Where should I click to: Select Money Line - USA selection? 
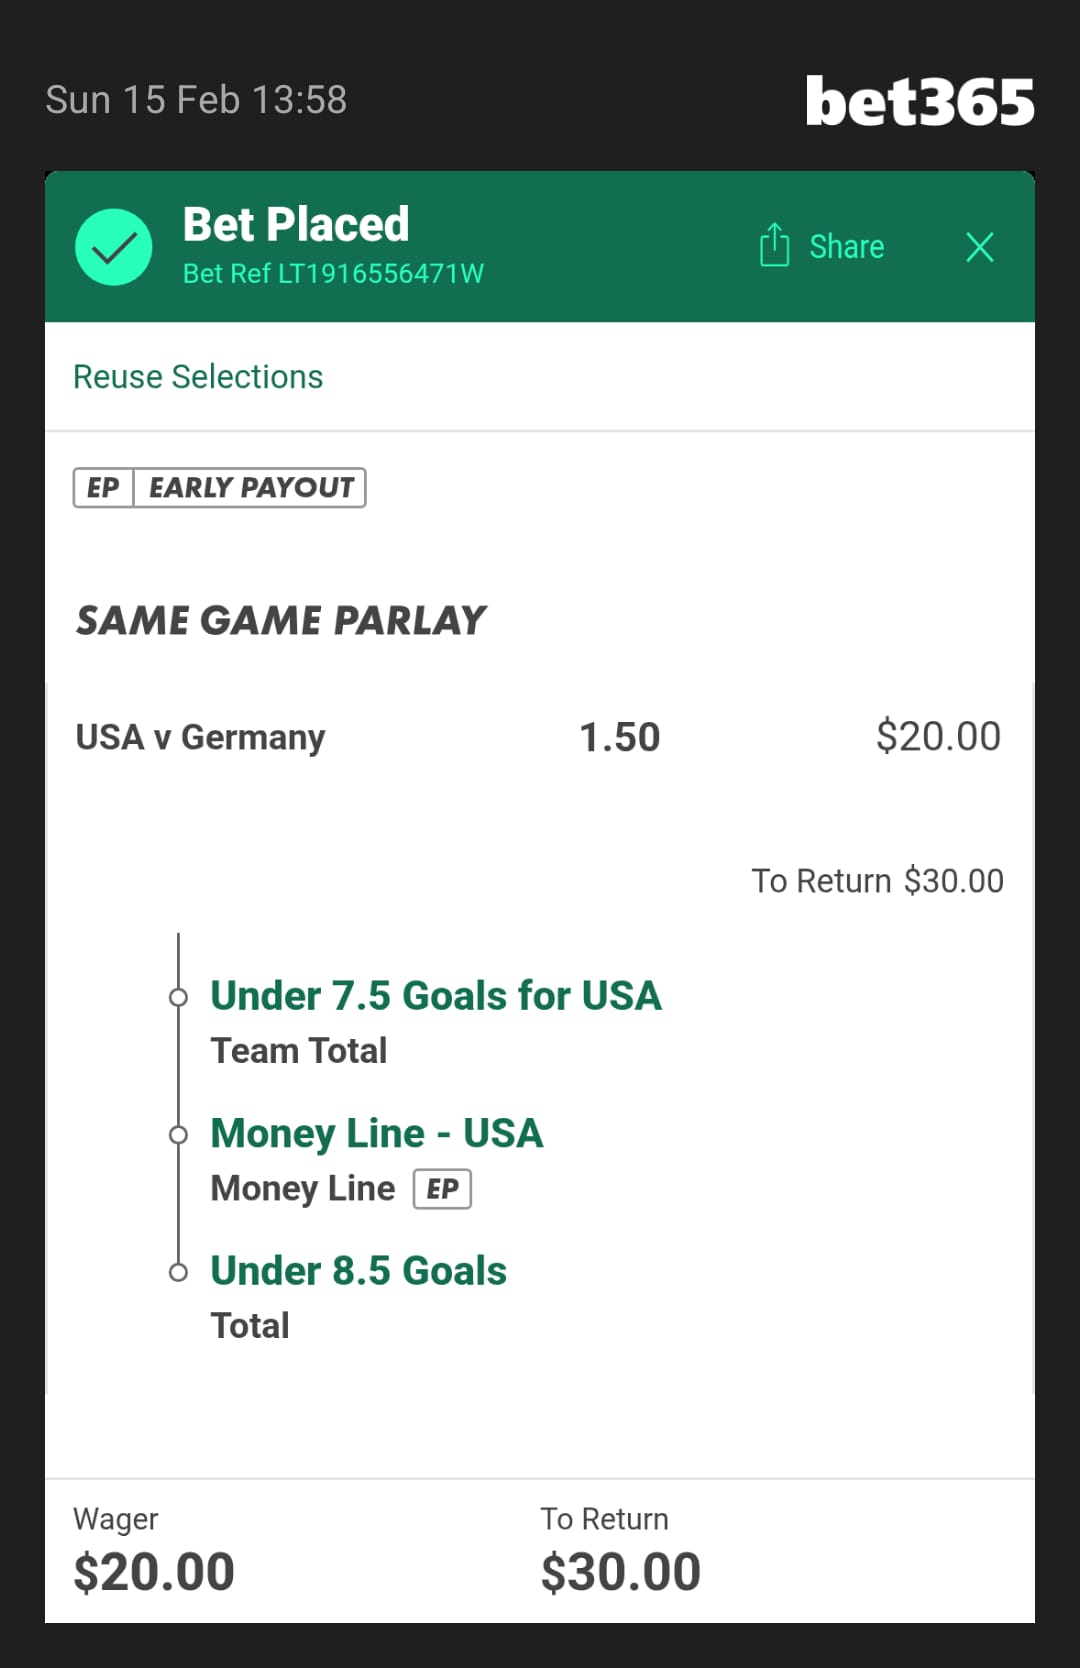tap(377, 1134)
